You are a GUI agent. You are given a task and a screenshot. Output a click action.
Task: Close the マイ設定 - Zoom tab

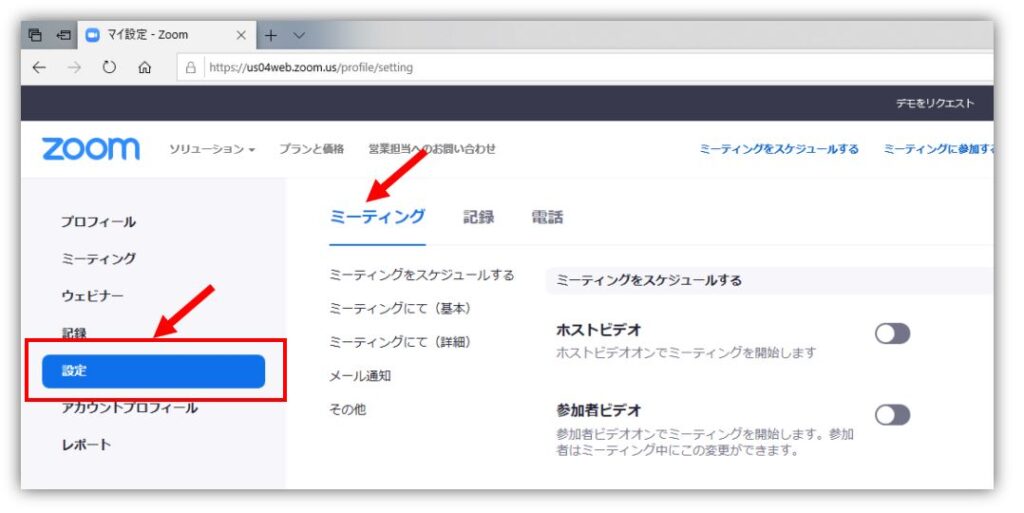[241, 35]
